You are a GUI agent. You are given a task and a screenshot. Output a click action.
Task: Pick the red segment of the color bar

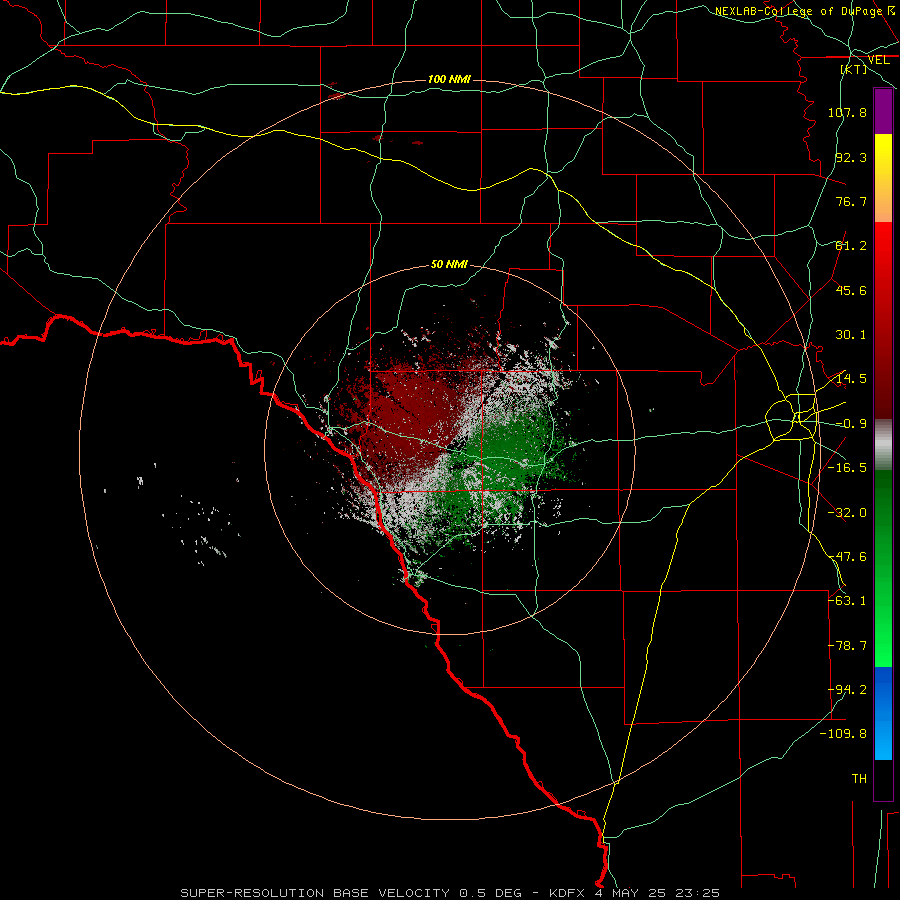(883, 320)
